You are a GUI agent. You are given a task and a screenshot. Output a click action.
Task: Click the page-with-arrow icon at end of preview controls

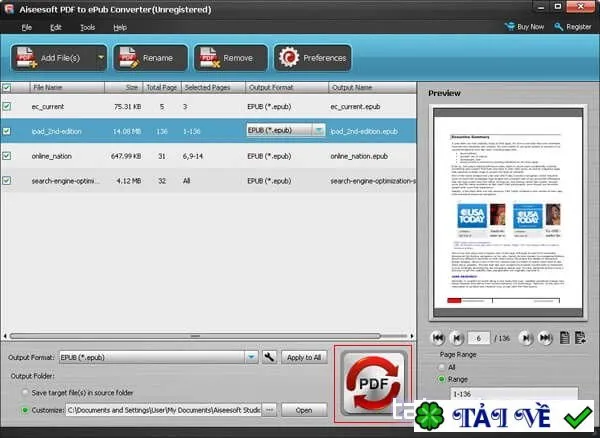(580, 337)
